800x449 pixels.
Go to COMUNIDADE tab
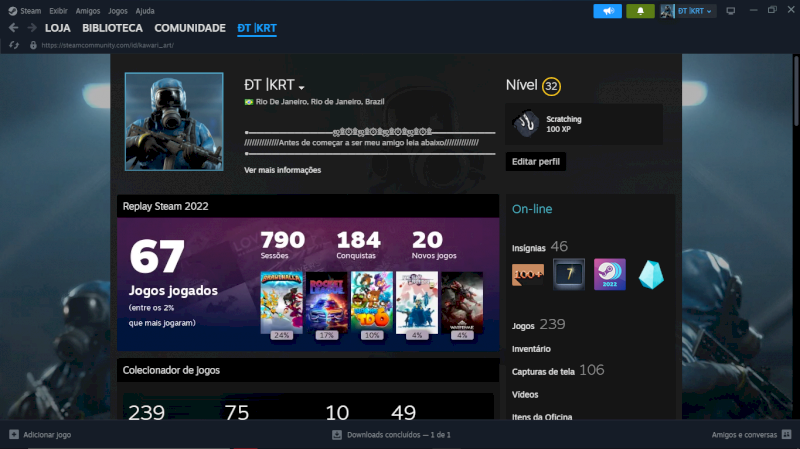pyautogui.click(x=190, y=28)
